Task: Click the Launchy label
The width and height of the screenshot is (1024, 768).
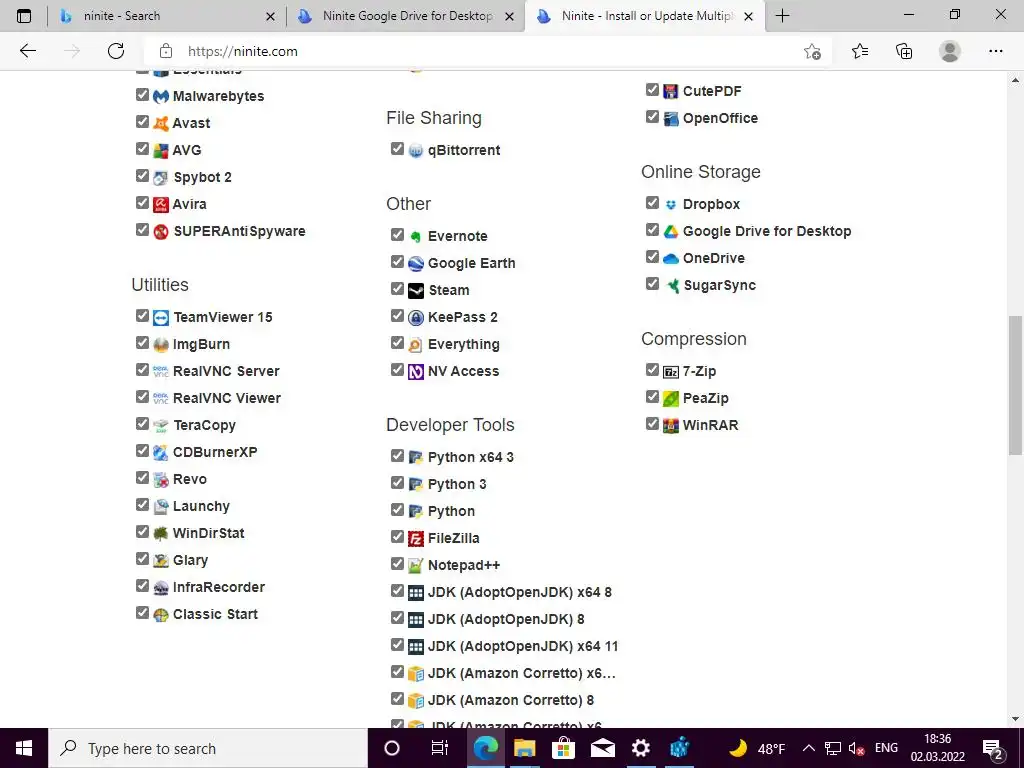Action: (x=201, y=506)
